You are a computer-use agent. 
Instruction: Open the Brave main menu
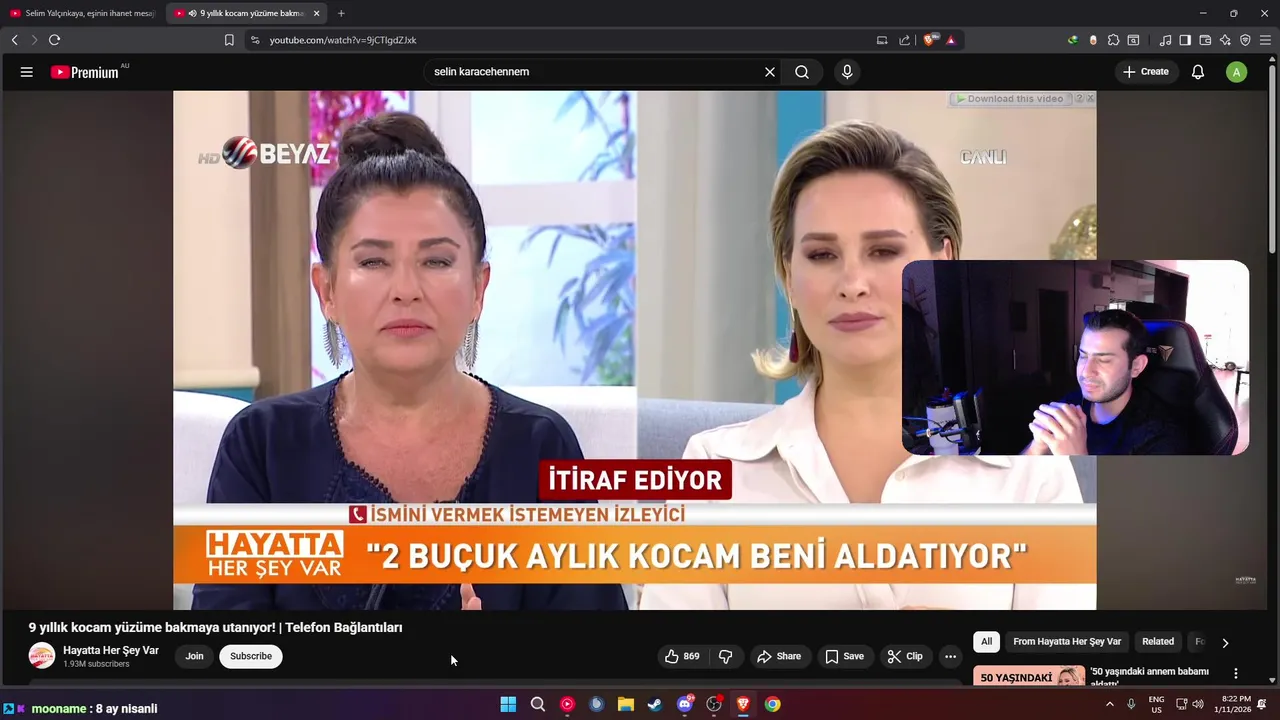coord(1265,40)
